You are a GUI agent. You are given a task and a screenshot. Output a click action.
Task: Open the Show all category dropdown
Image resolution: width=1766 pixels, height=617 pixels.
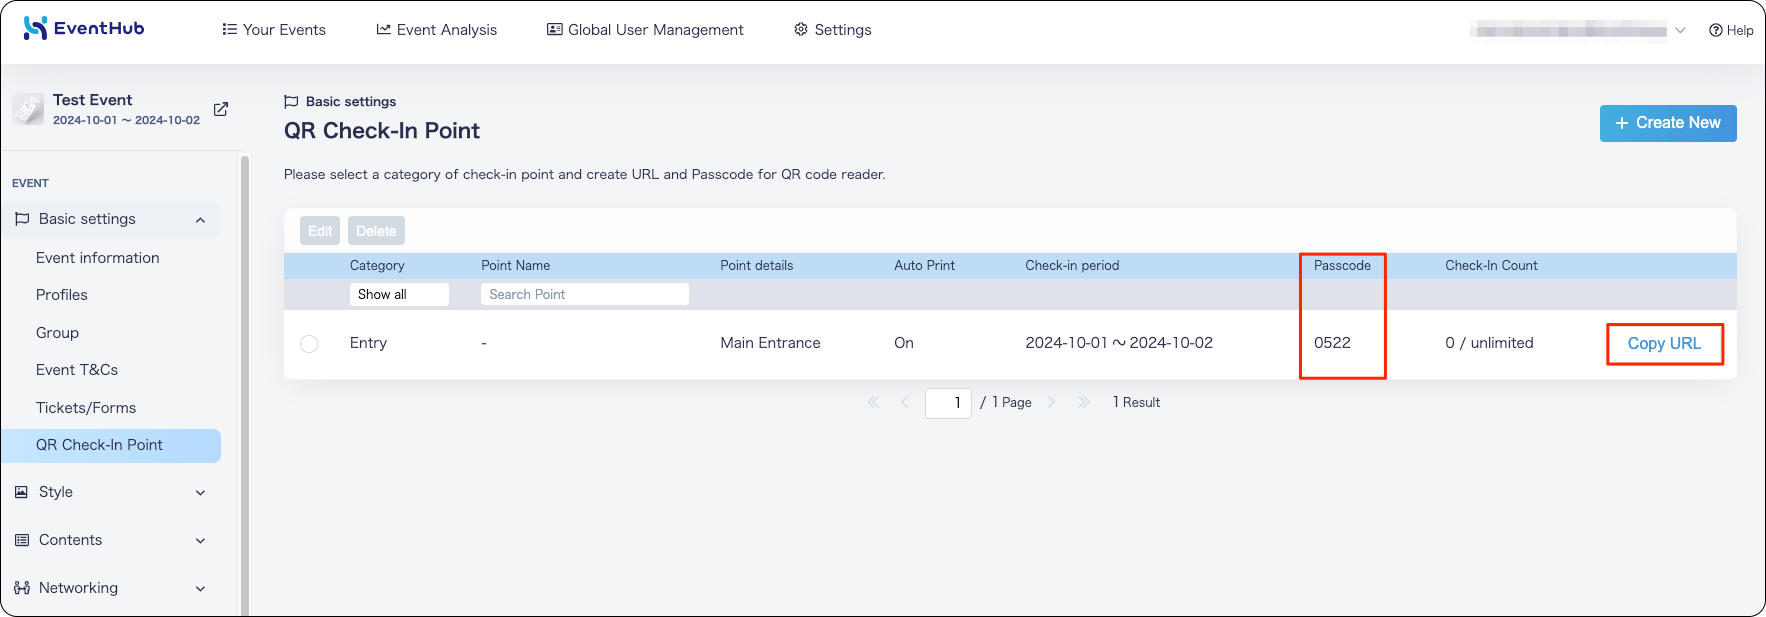(x=399, y=294)
